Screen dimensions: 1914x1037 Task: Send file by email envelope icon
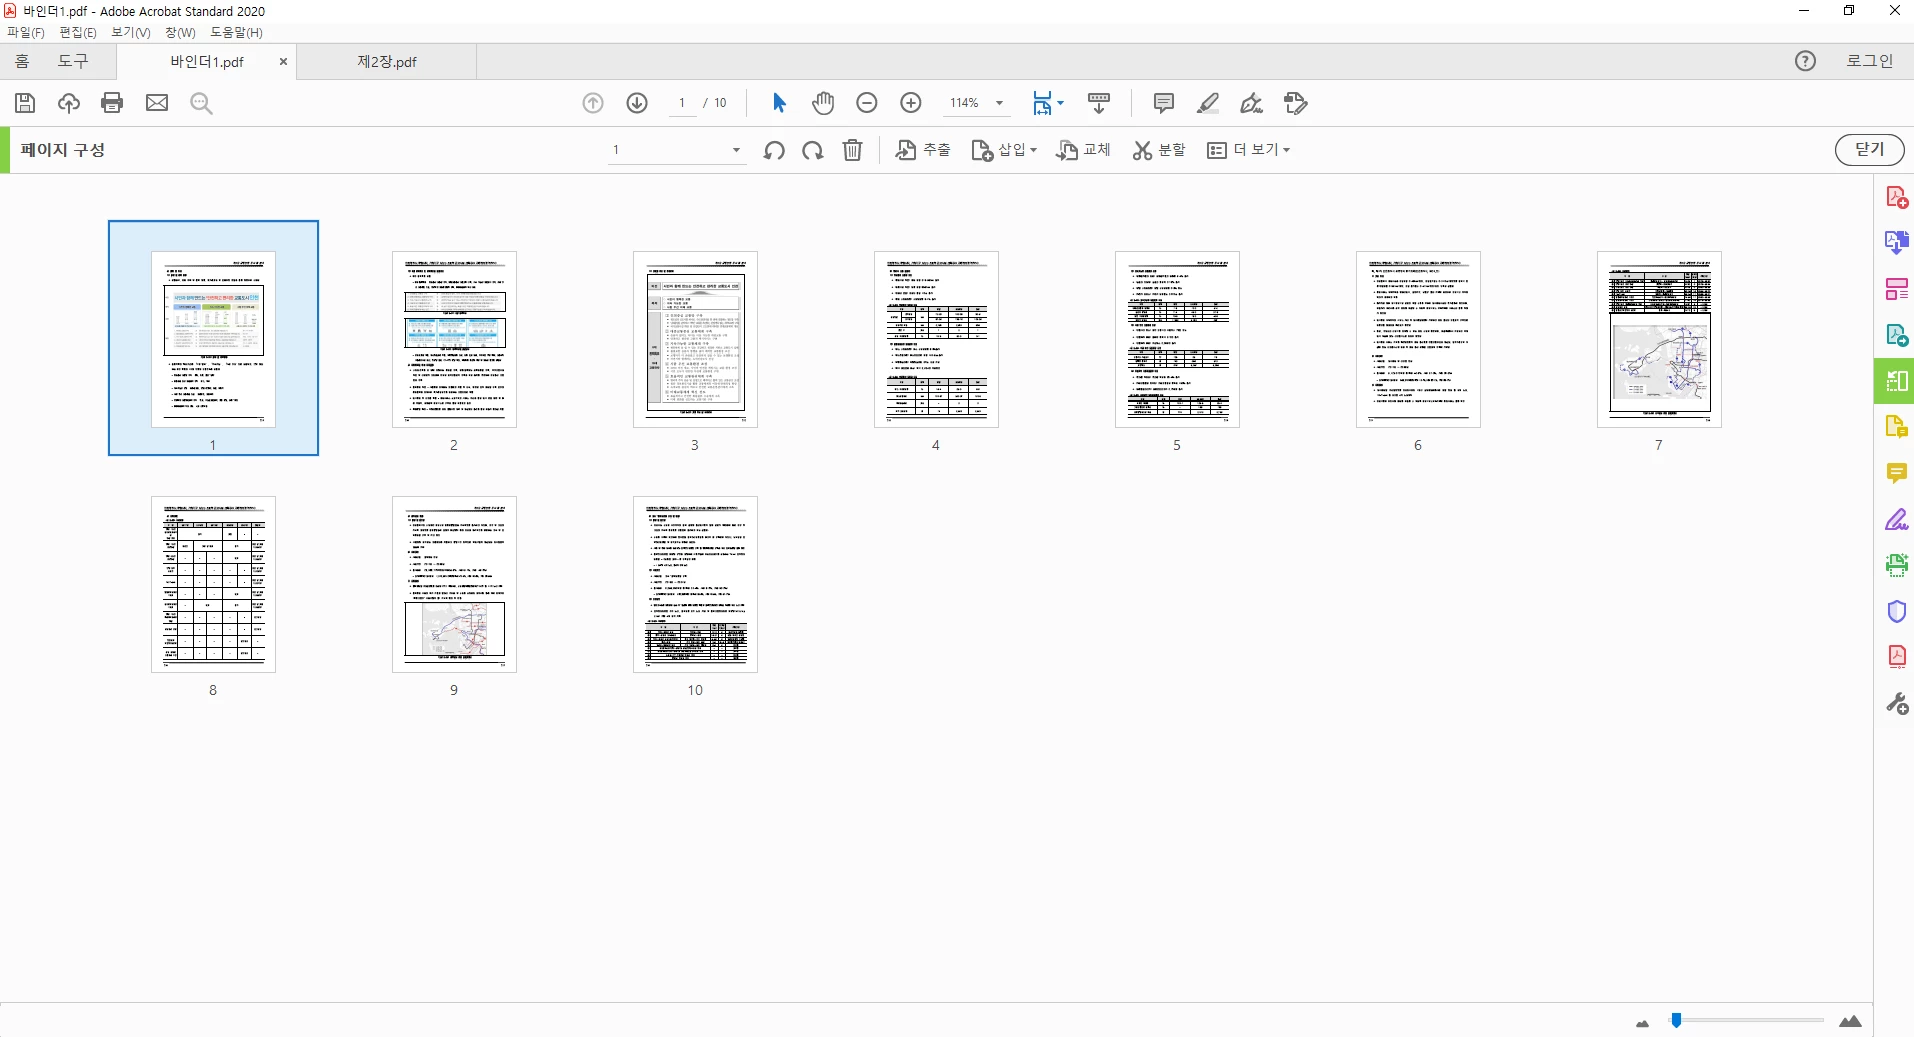tap(157, 103)
